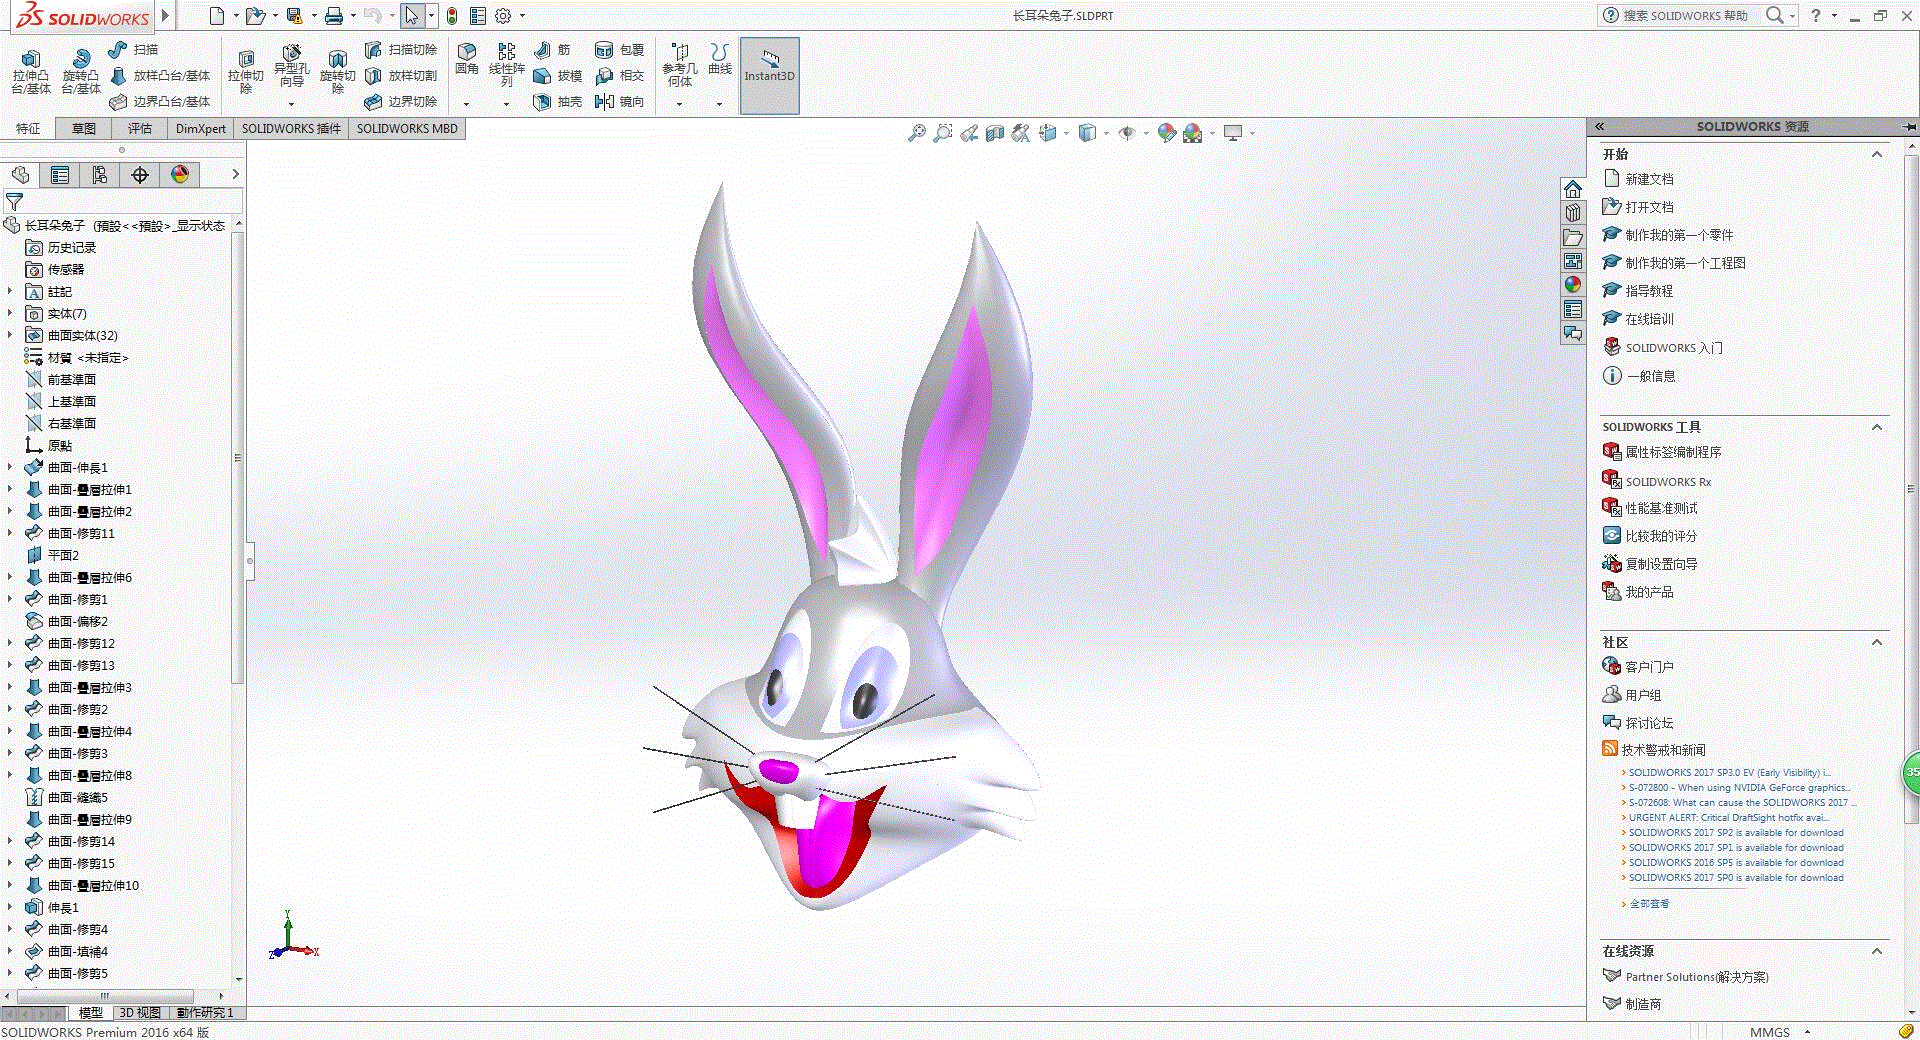The height and width of the screenshot is (1040, 1920).
Task: Choose the Rib (筋) tool
Action: [x=552, y=49]
